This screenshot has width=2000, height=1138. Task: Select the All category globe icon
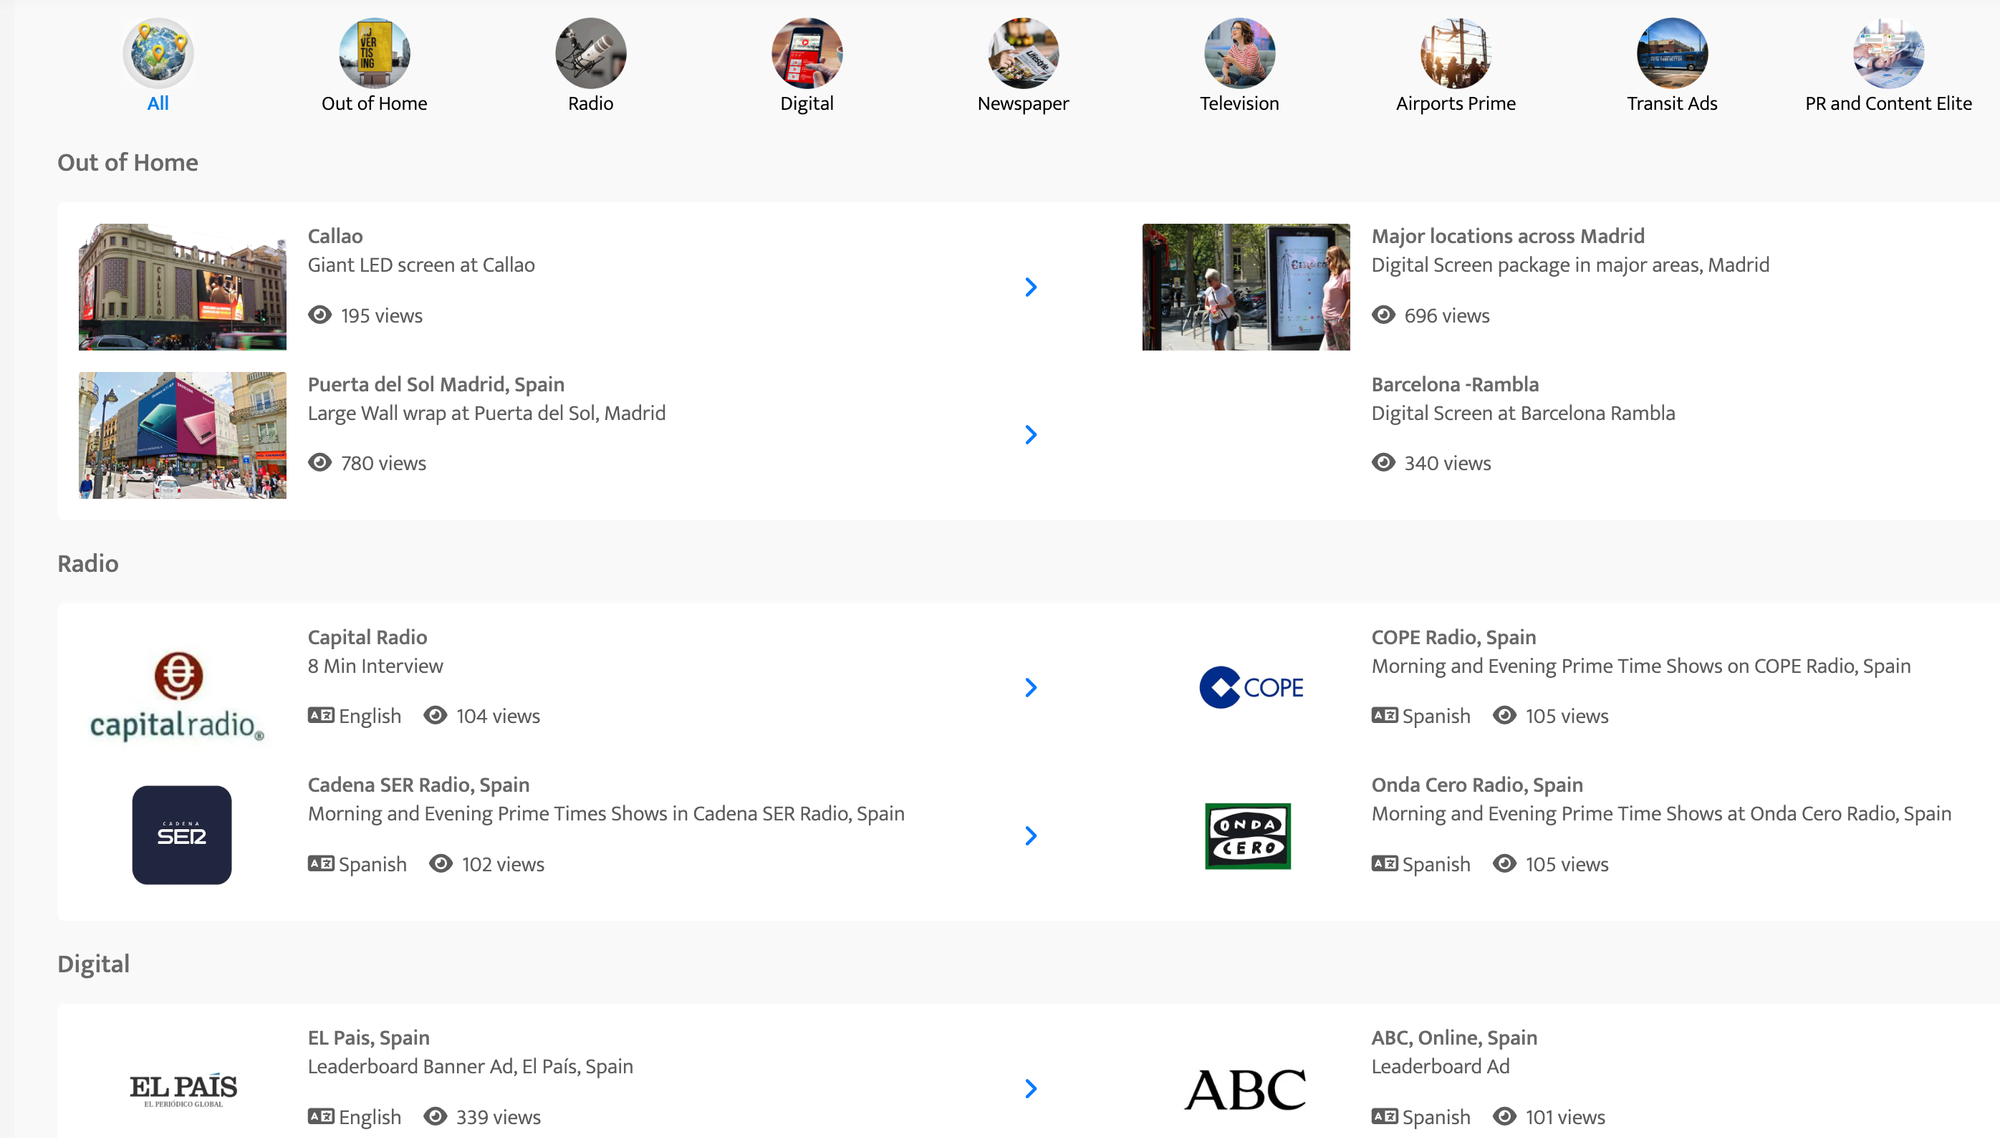(x=158, y=53)
